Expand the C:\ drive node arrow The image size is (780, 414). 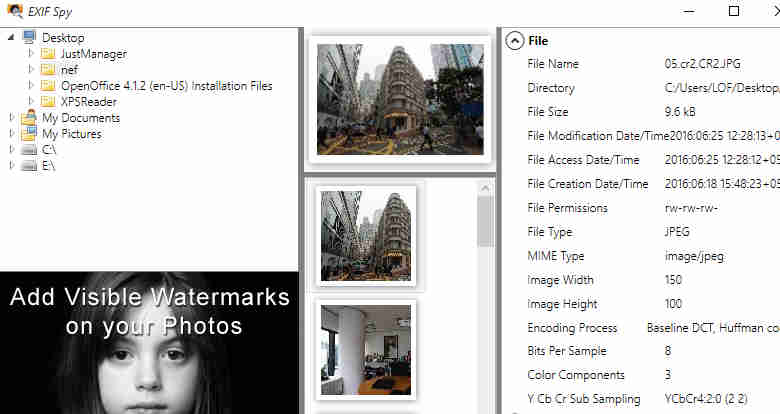click(12, 149)
